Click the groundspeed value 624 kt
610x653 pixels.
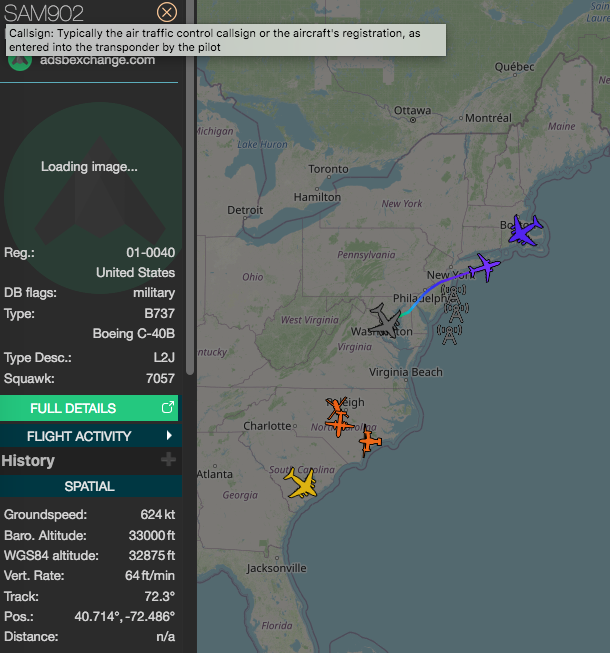point(158,515)
